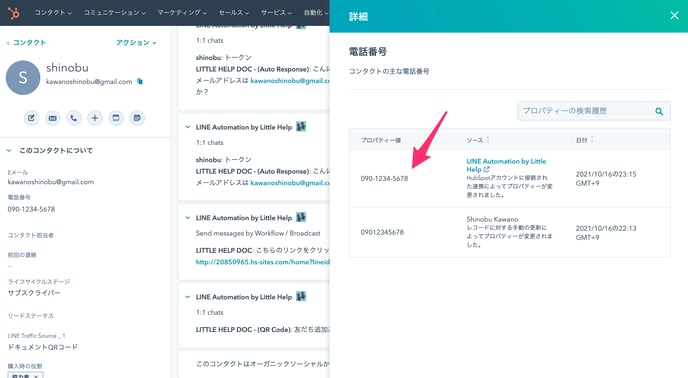Click the create note icon under shinobu
Image resolution: width=688 pixels, height=378 pixels.
click(x=32, y=118)
